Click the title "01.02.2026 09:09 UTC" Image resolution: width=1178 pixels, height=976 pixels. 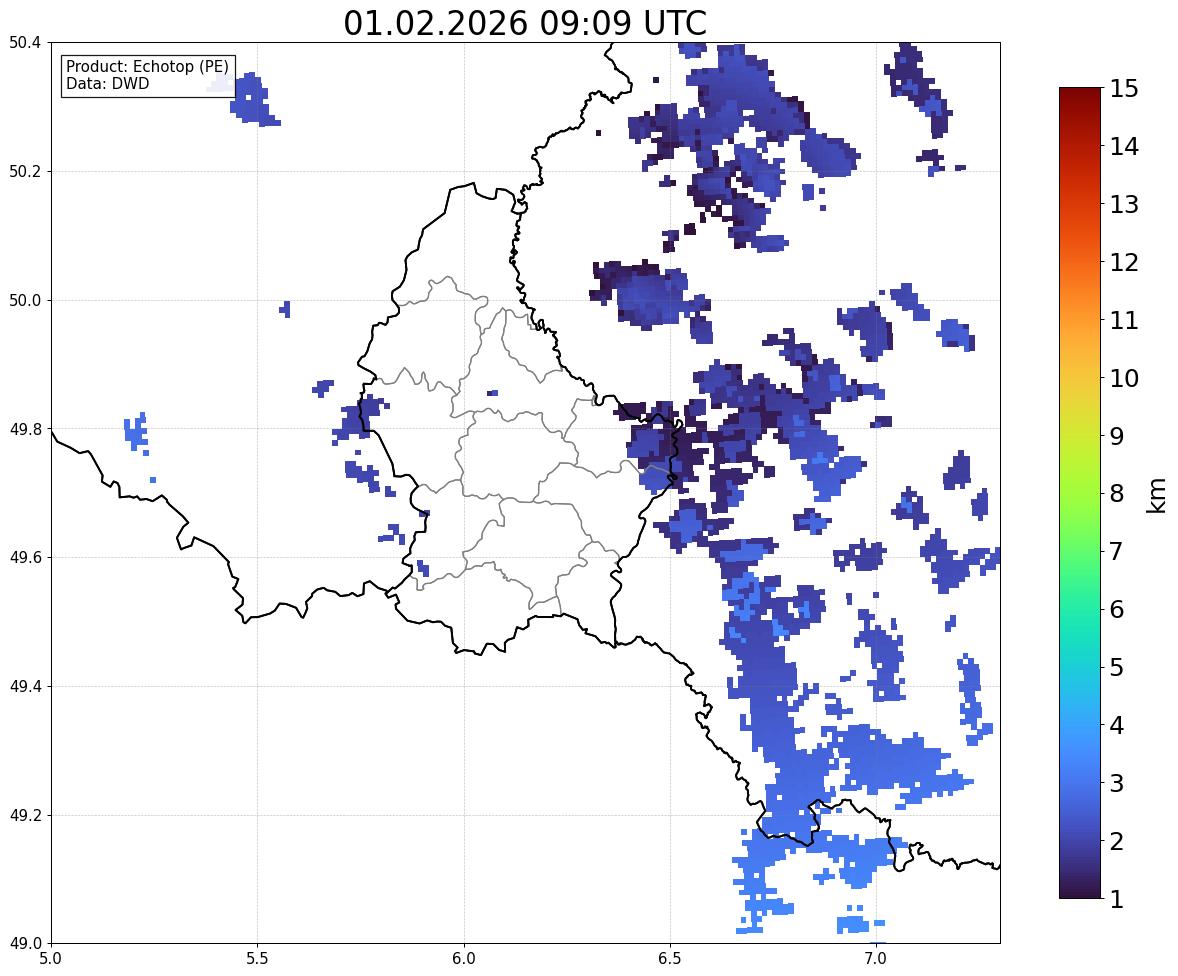pyautogui.click(x=524, y=23)
